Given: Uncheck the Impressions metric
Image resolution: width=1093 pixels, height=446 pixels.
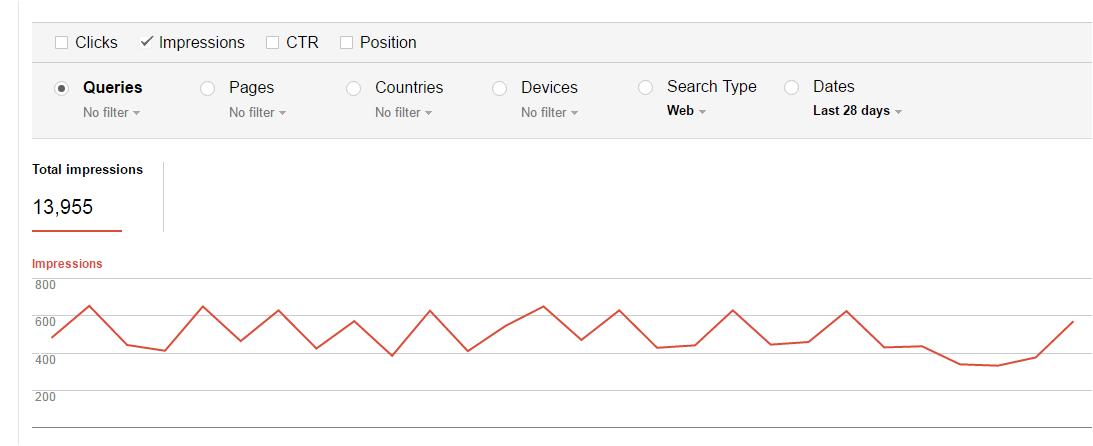Looking at the screenshot, I should [x=147, y=42].
